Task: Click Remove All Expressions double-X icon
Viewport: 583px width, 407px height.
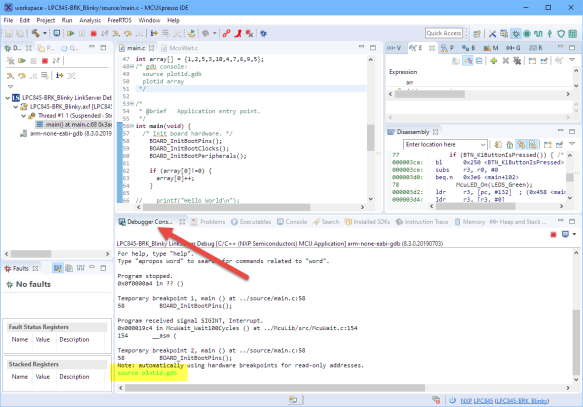Action: coord(517,61)
